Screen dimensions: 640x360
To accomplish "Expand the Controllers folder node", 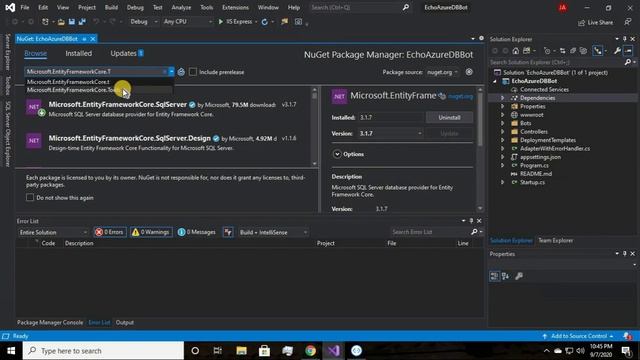I will tap(502, 131).
